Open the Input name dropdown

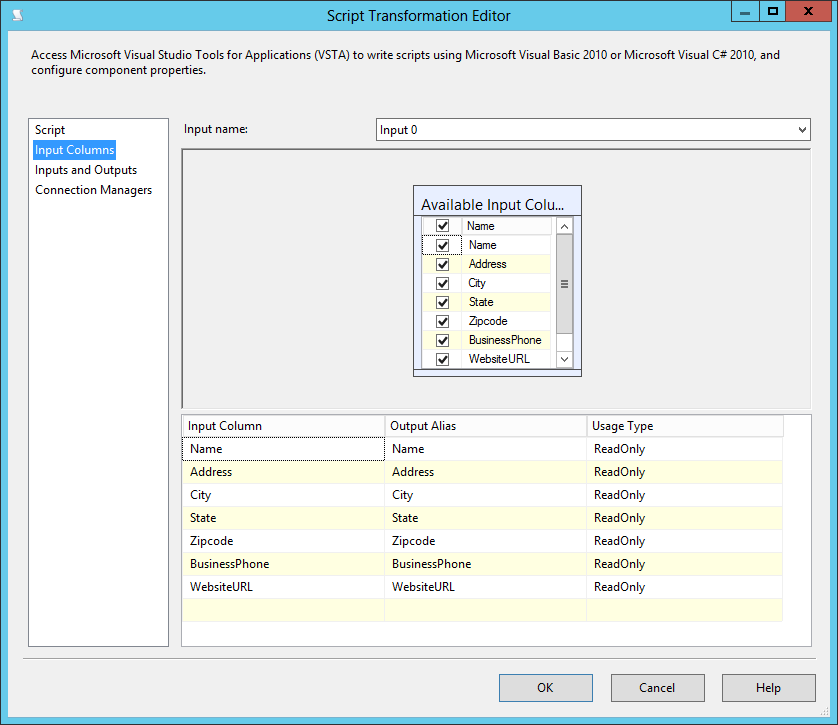tap(802, 129)
